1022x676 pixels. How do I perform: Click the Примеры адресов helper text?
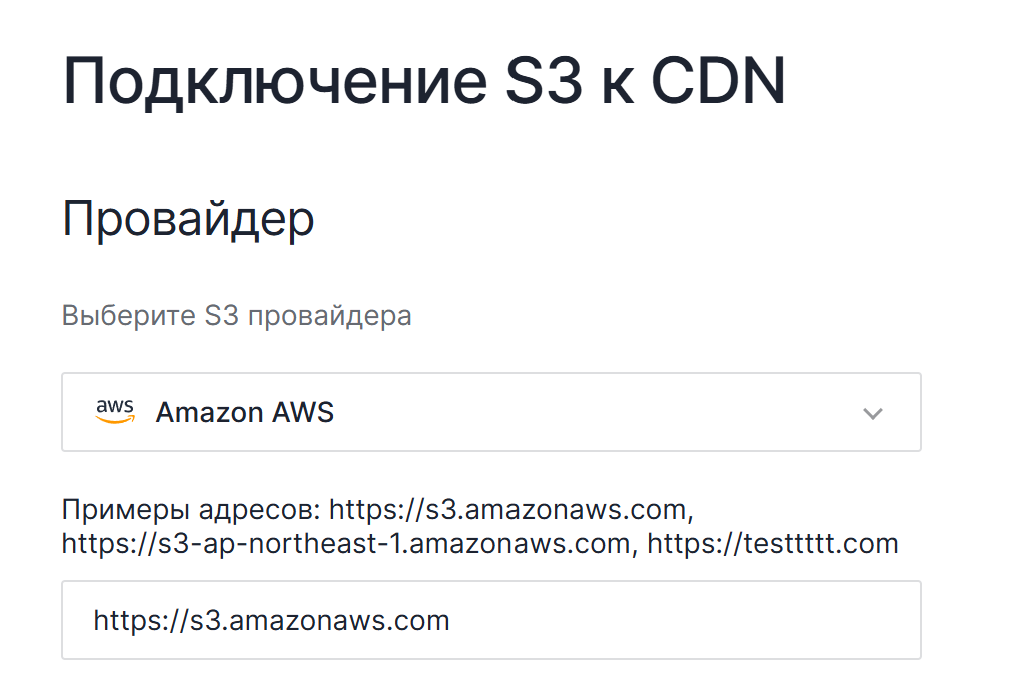[x=190, y=508]
